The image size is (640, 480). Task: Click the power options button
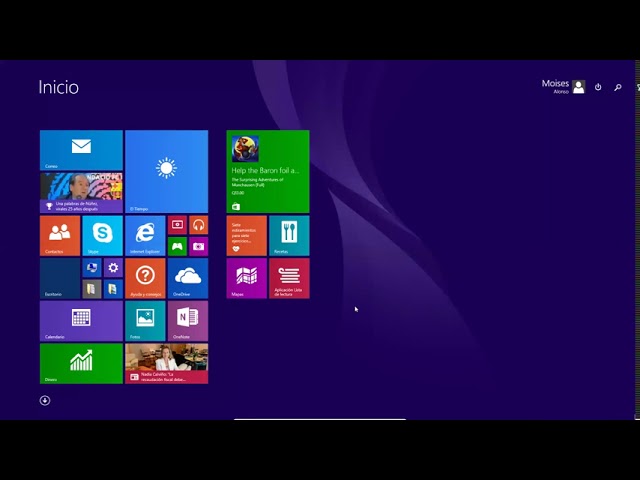[x=598, y=87]
